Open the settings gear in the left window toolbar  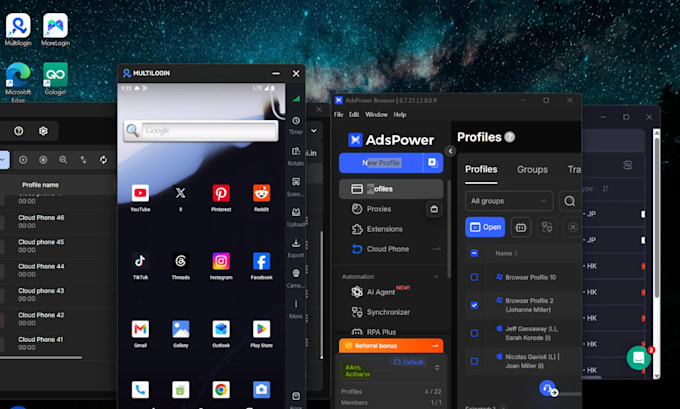point(43,131)
